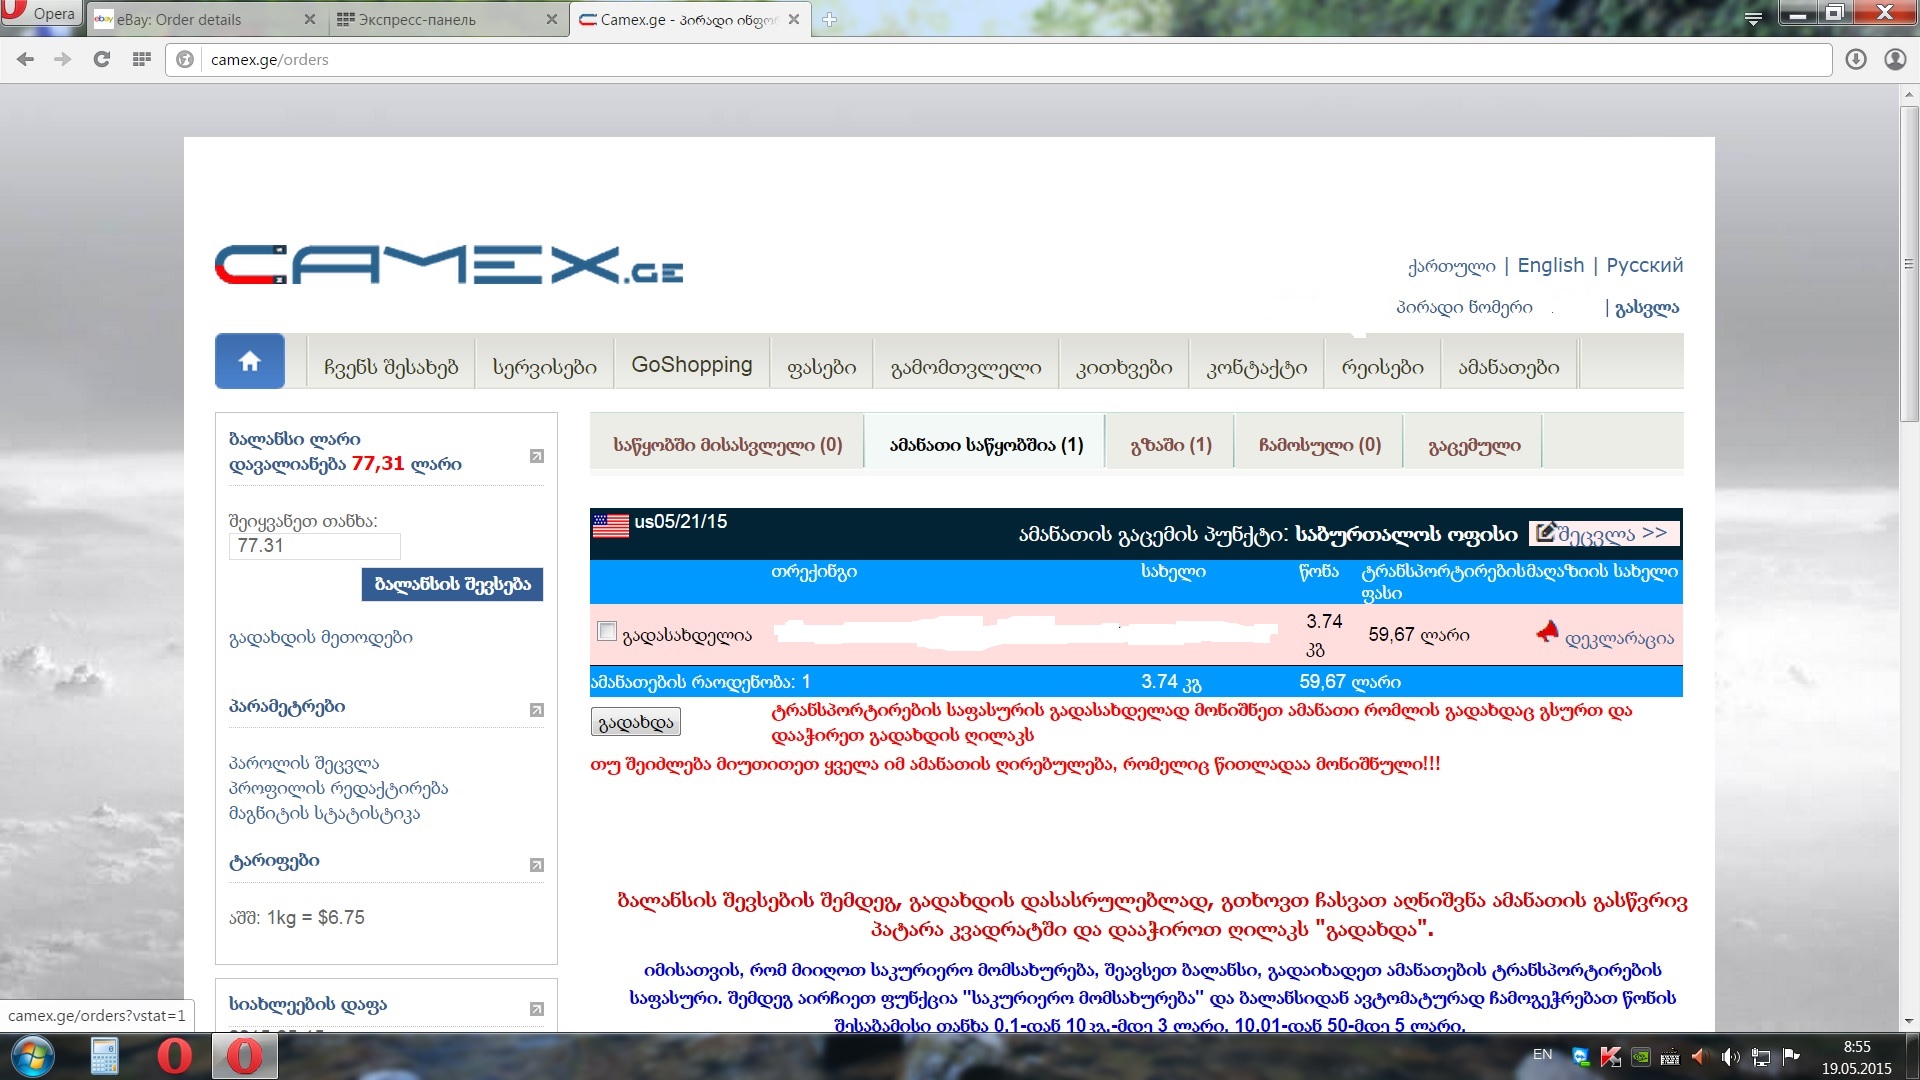The width and height of the screenshot is (1920, 1080).
Task: Open the GoShopping menu item
Action: point(691,365)
